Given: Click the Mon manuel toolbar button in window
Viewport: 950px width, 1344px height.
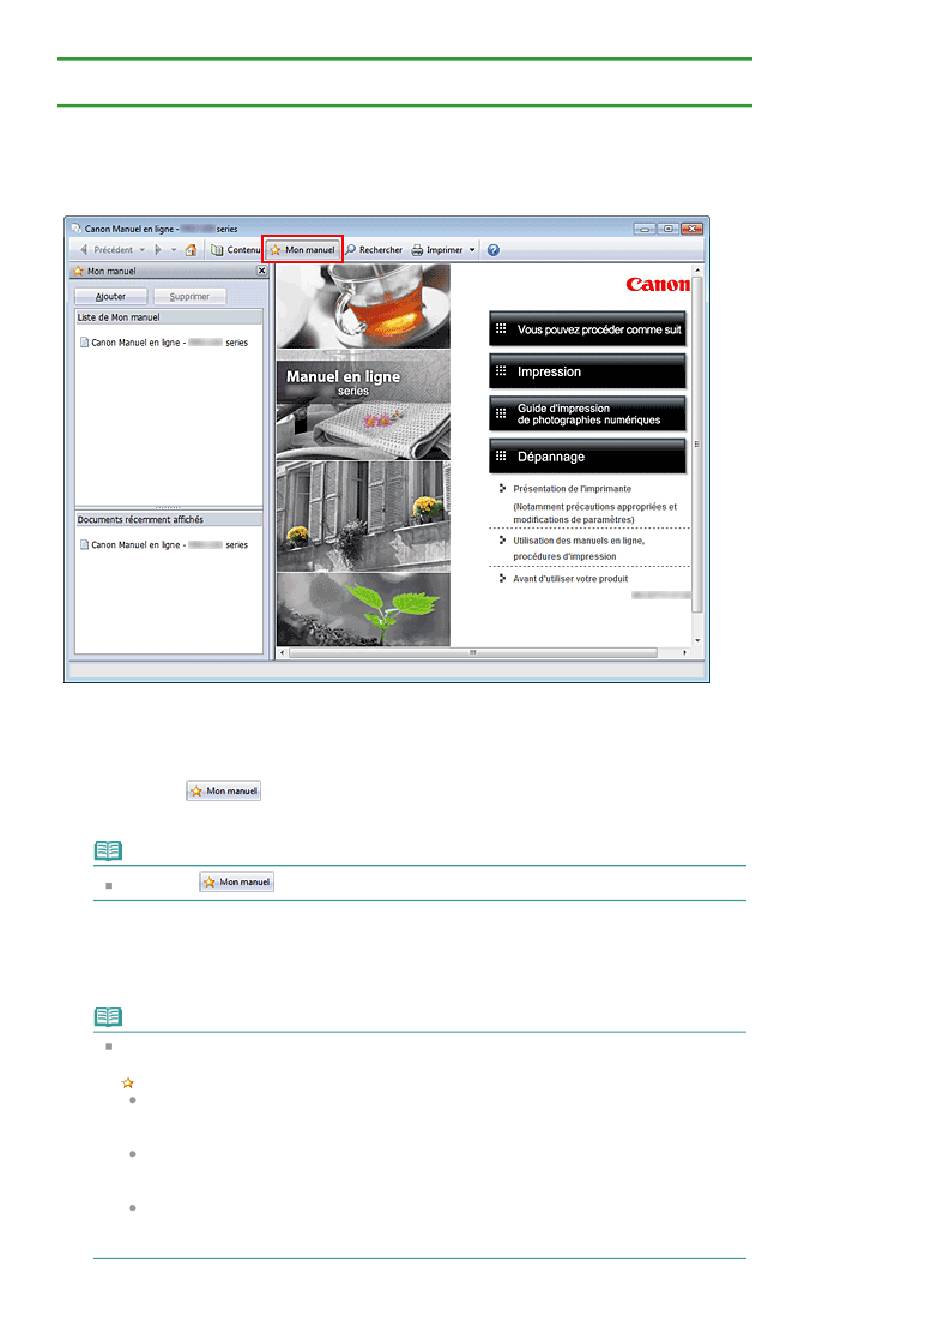Looking at the screenshot, I should pyautogui.click(x=302, y=250).
